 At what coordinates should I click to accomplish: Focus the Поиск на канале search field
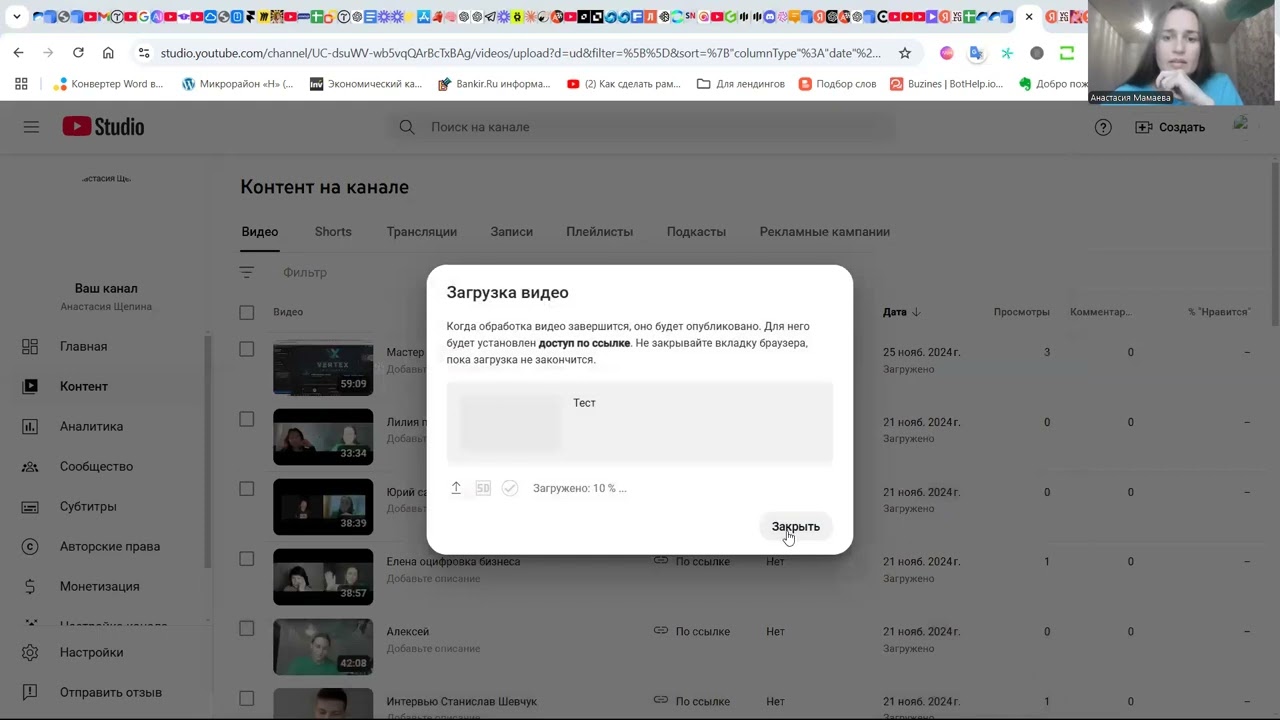pyautogui.click(x=640, y=127)
